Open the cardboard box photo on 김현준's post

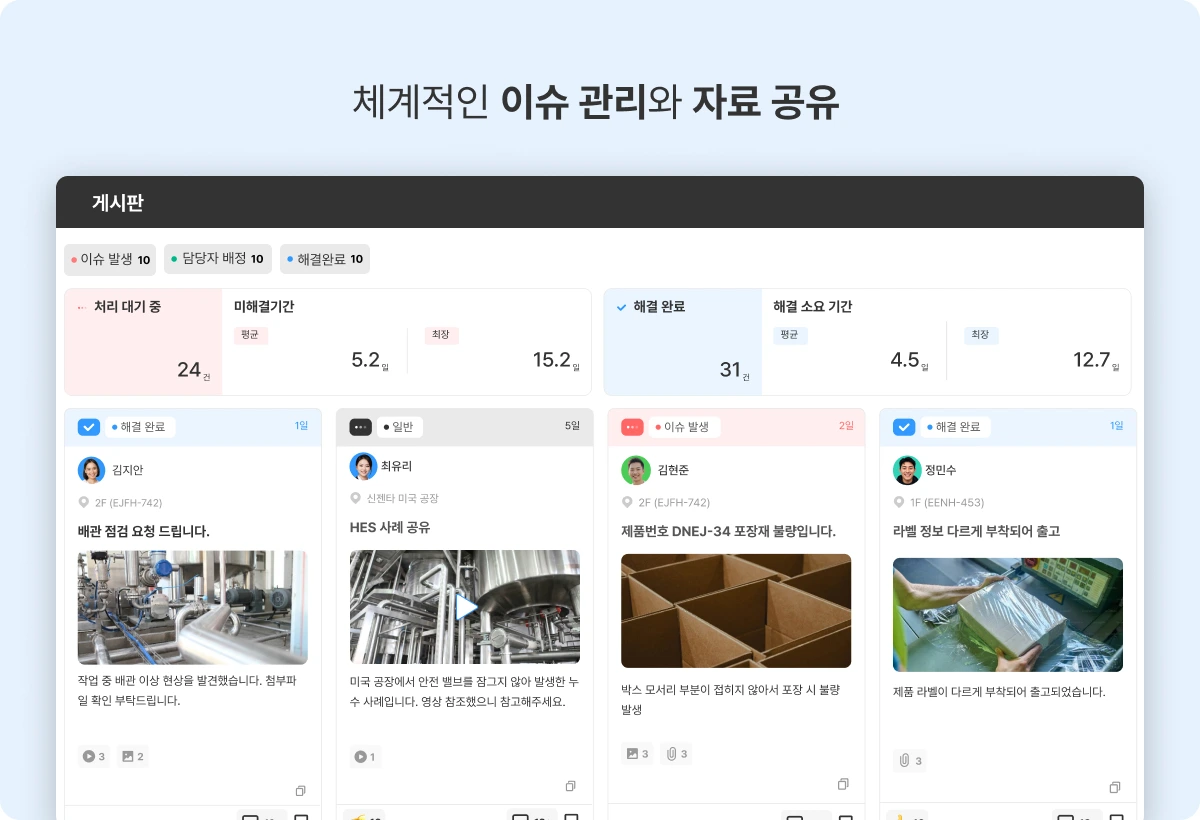tap(736, 611)
